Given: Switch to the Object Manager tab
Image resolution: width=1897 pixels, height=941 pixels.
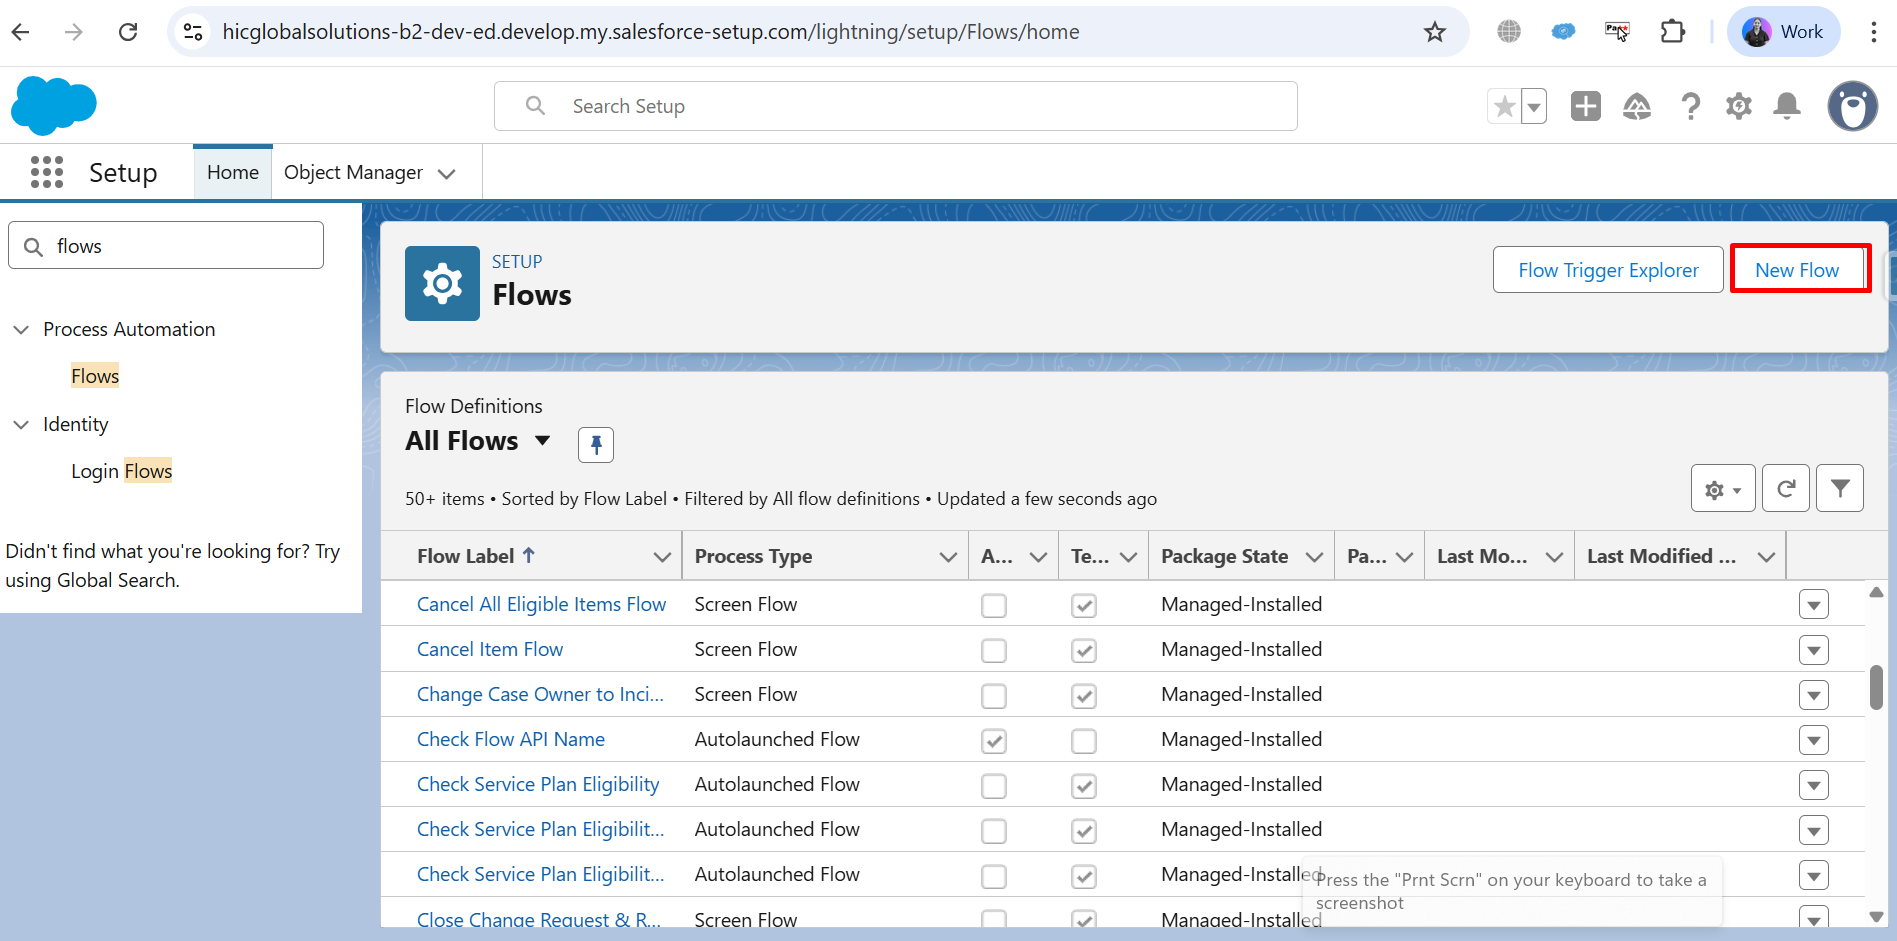Looking at the screenshot, I should click(353, 173).
